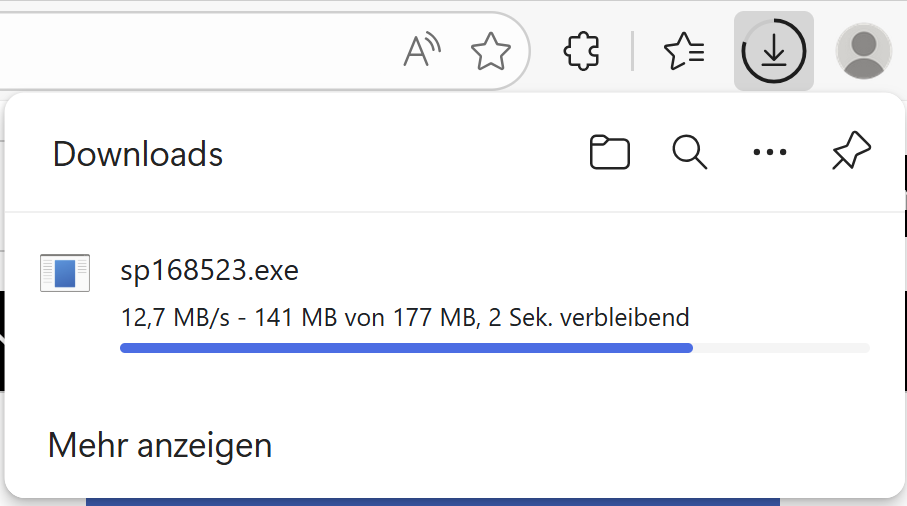
Task: Focus the browser address bar
Action: tap(200, 51)
